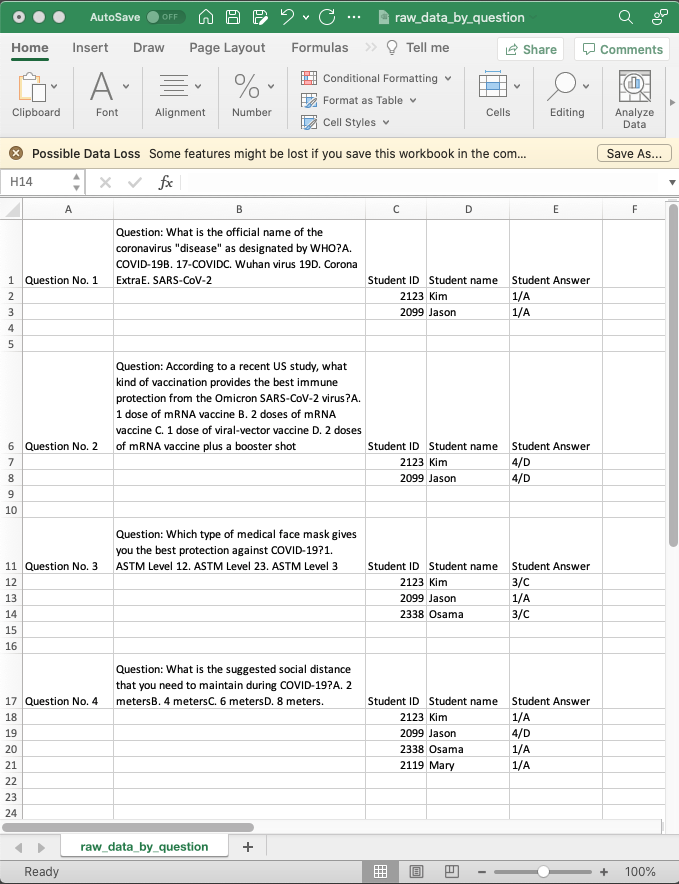
Task: Save the workbook with the floppy disk icon
Action: 233,17
